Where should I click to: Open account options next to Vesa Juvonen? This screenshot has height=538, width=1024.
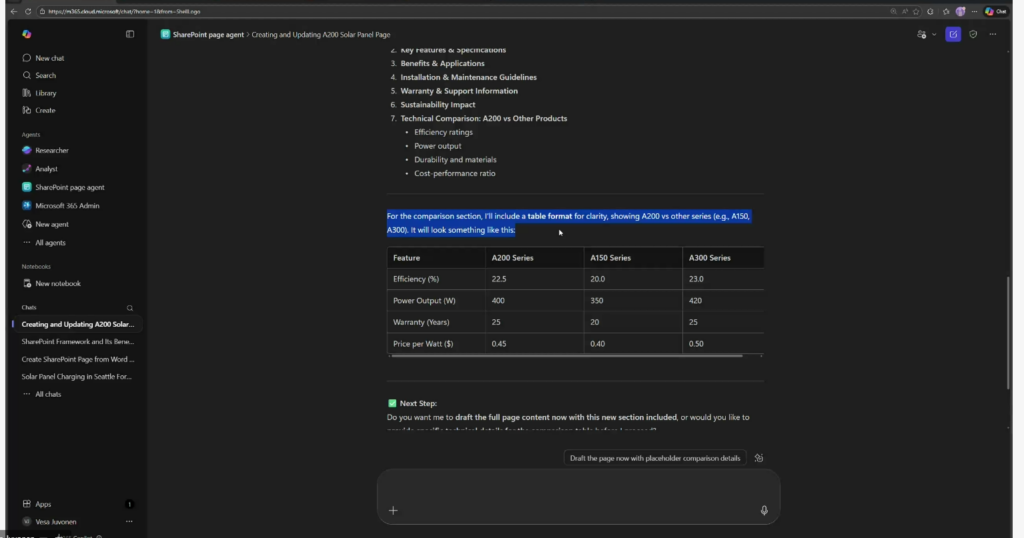click(129, 521)
